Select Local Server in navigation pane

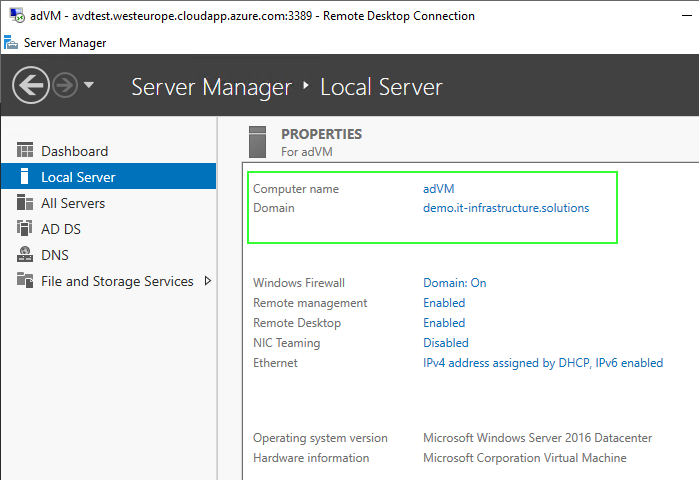point(108,176)
